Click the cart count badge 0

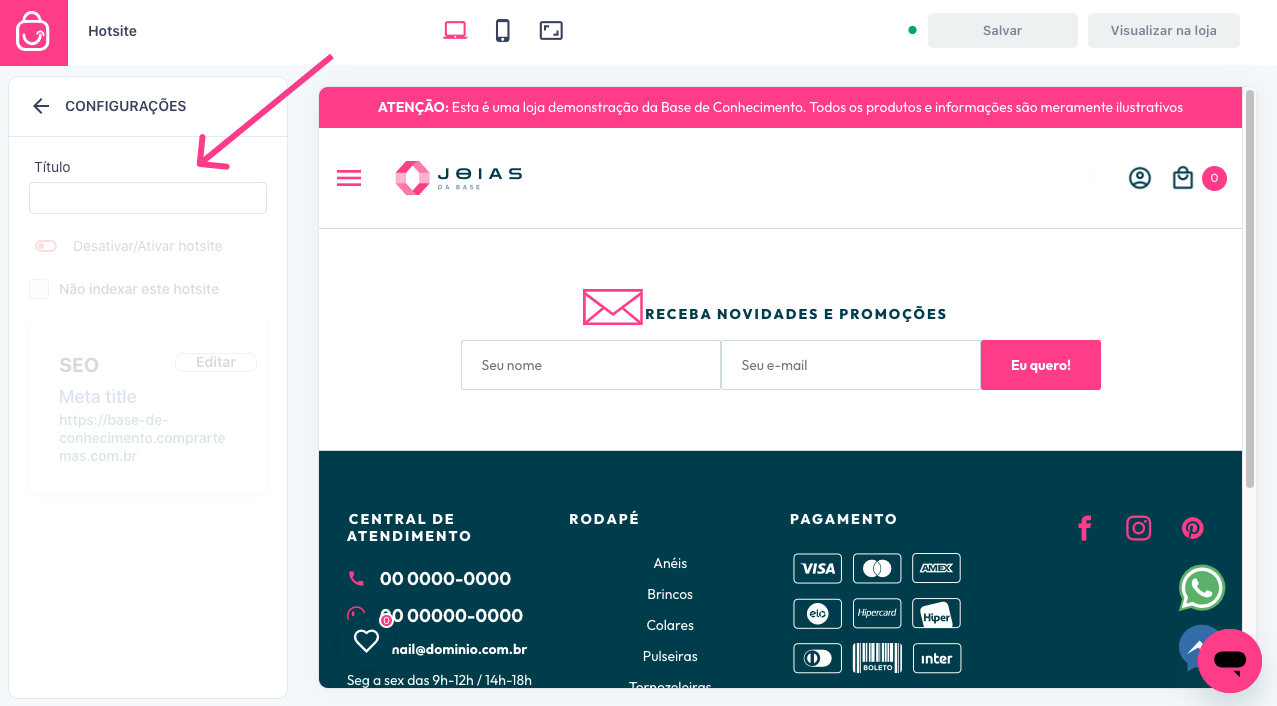[1214, 178]
